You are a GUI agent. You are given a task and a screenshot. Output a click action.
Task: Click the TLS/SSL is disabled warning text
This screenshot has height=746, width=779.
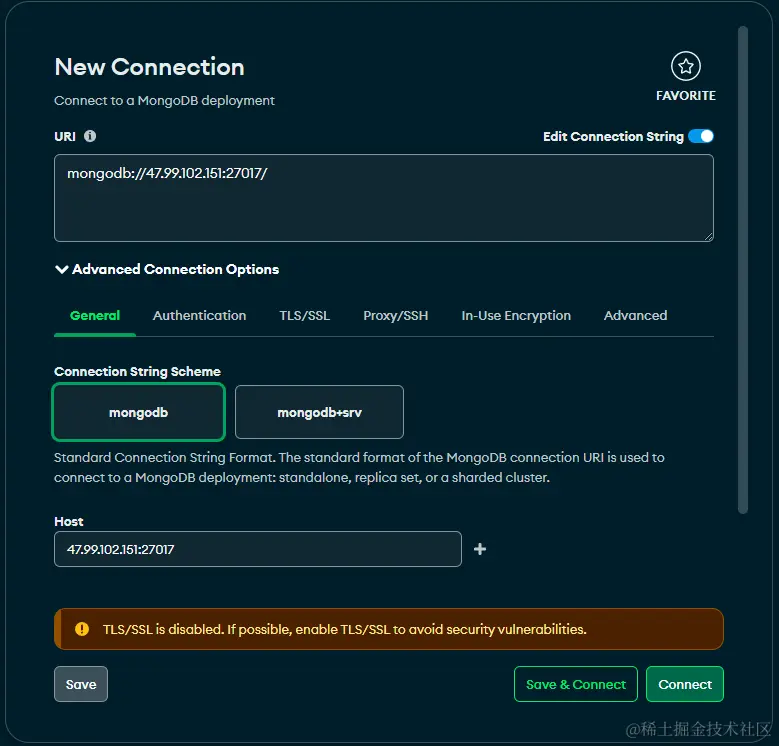coord(345,629)
